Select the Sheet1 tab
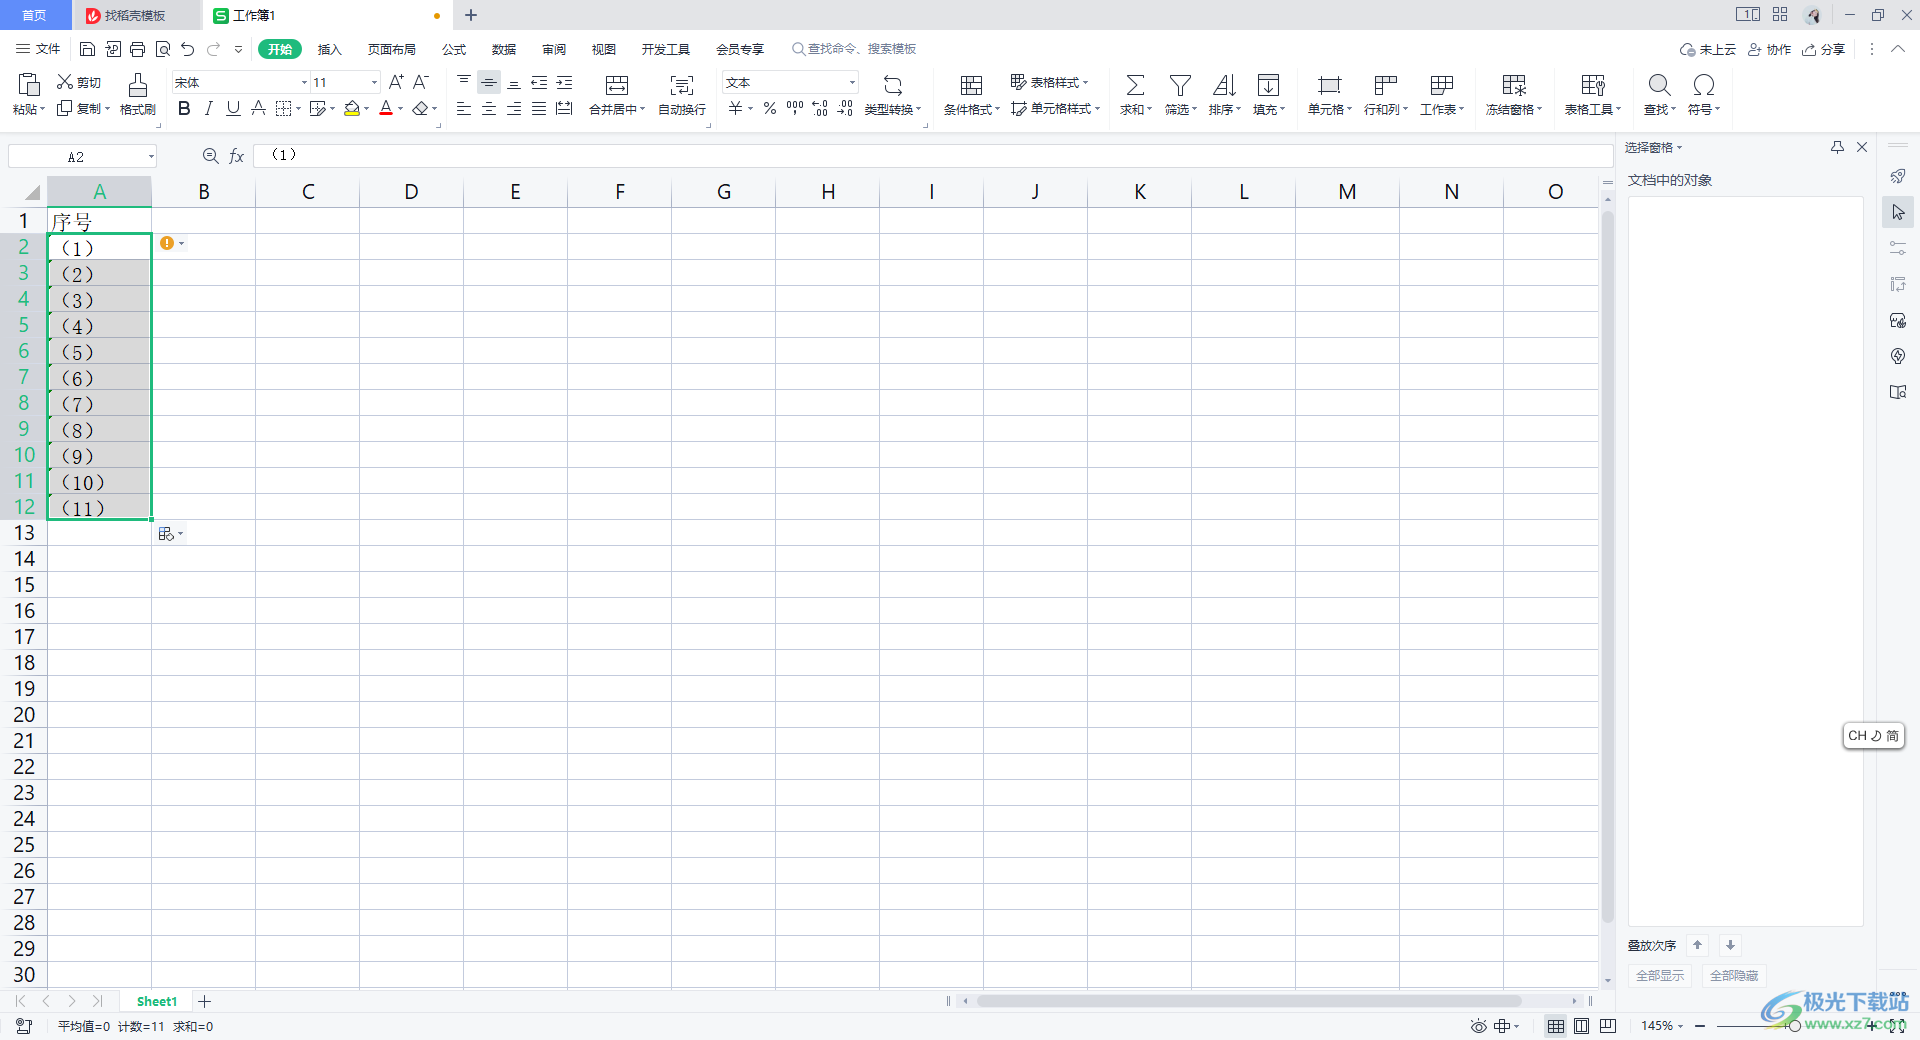The image size is (1920, 1040). pos(157,1001)
